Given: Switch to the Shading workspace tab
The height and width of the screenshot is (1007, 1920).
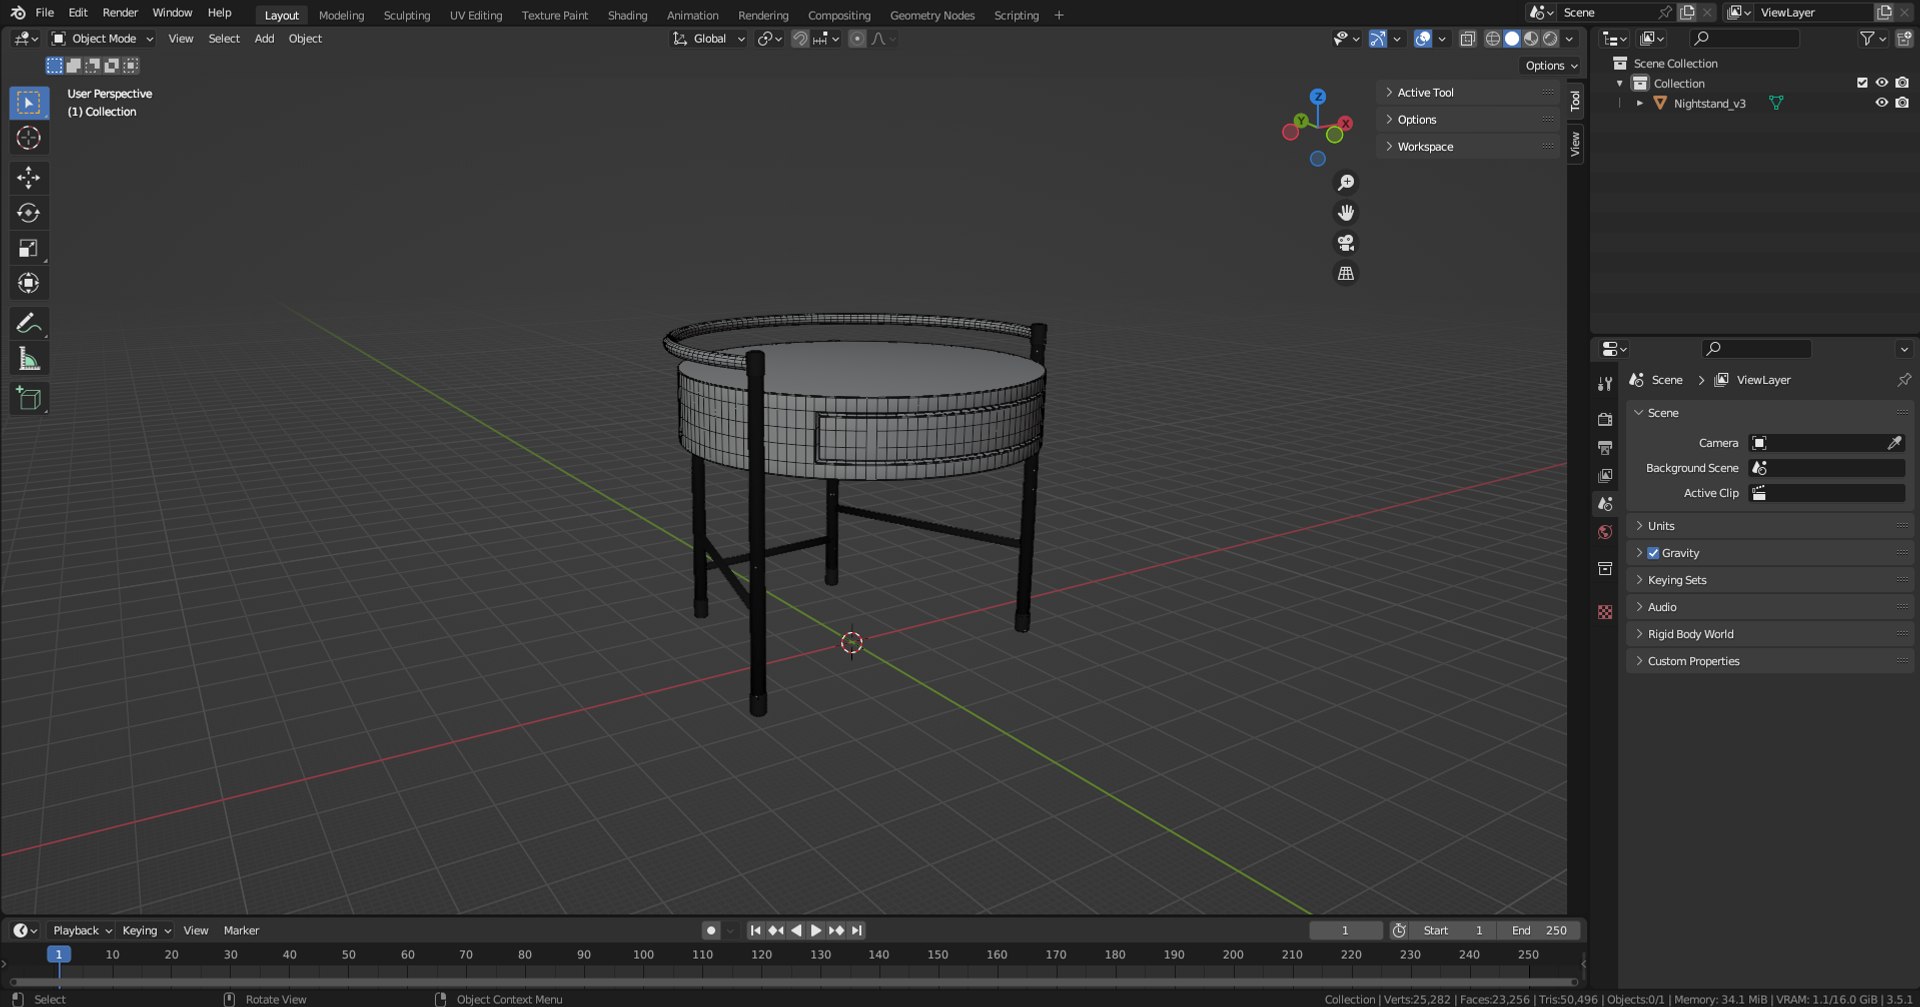Looking at the screenshot, I should pyautogui.click(x=627, y=15).
